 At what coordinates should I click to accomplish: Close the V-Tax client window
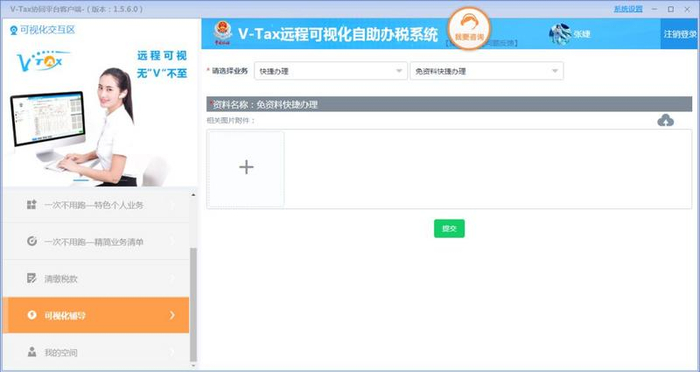(687, 9)
